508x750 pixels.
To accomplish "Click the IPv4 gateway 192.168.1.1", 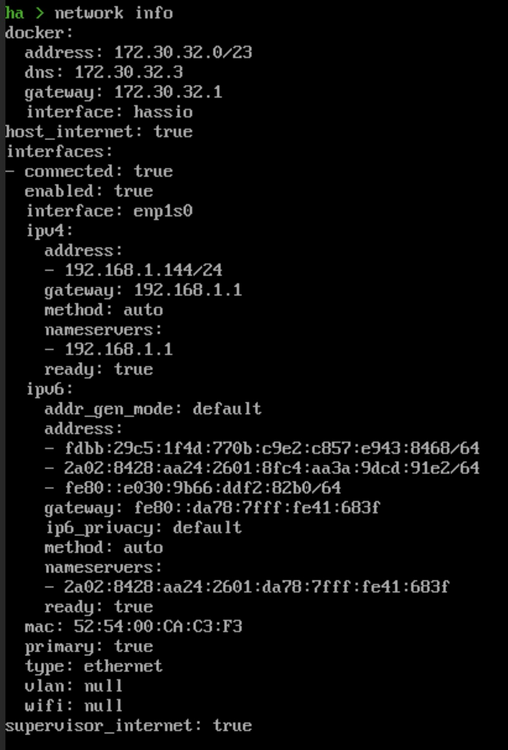I will [188, 290].
